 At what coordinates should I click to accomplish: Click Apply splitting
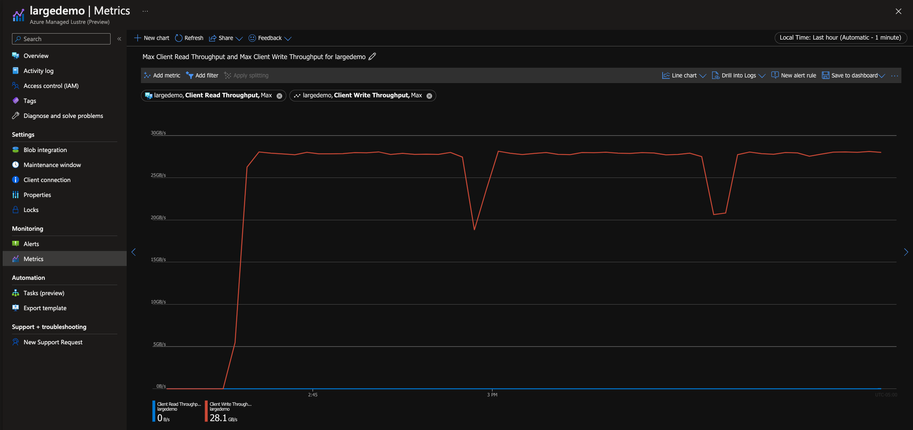[246, 76]
